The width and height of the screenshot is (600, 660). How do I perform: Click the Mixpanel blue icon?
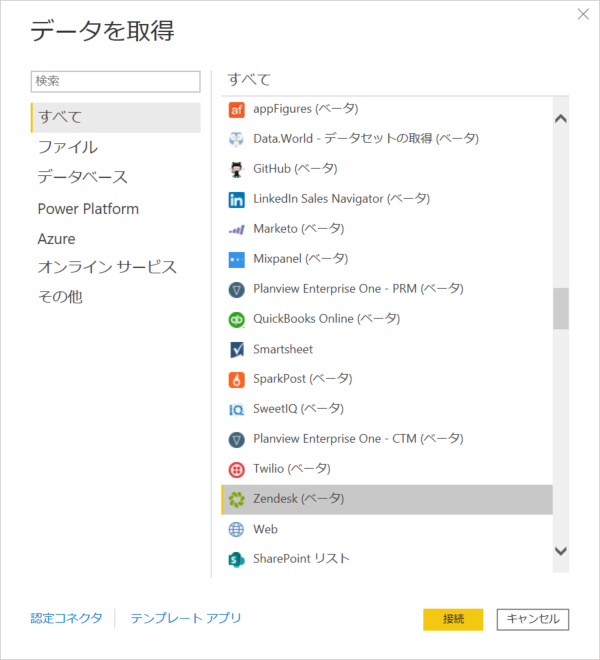pos(236,259)
